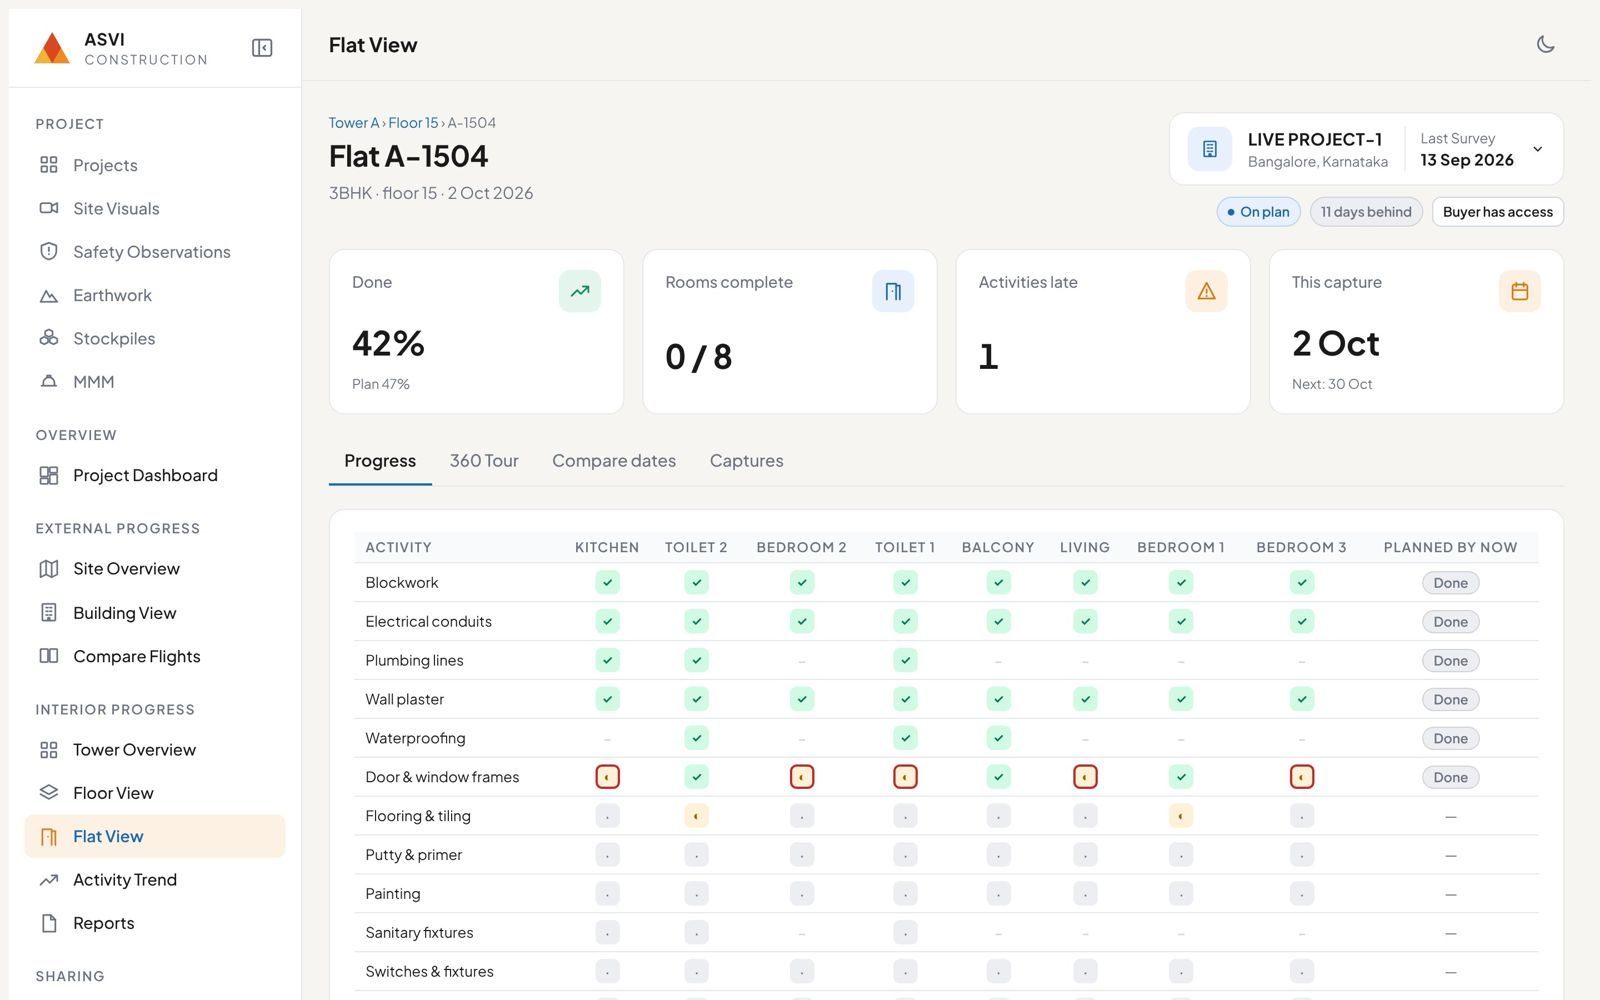Click the Earthwork mountain icon

pos(48,295)
